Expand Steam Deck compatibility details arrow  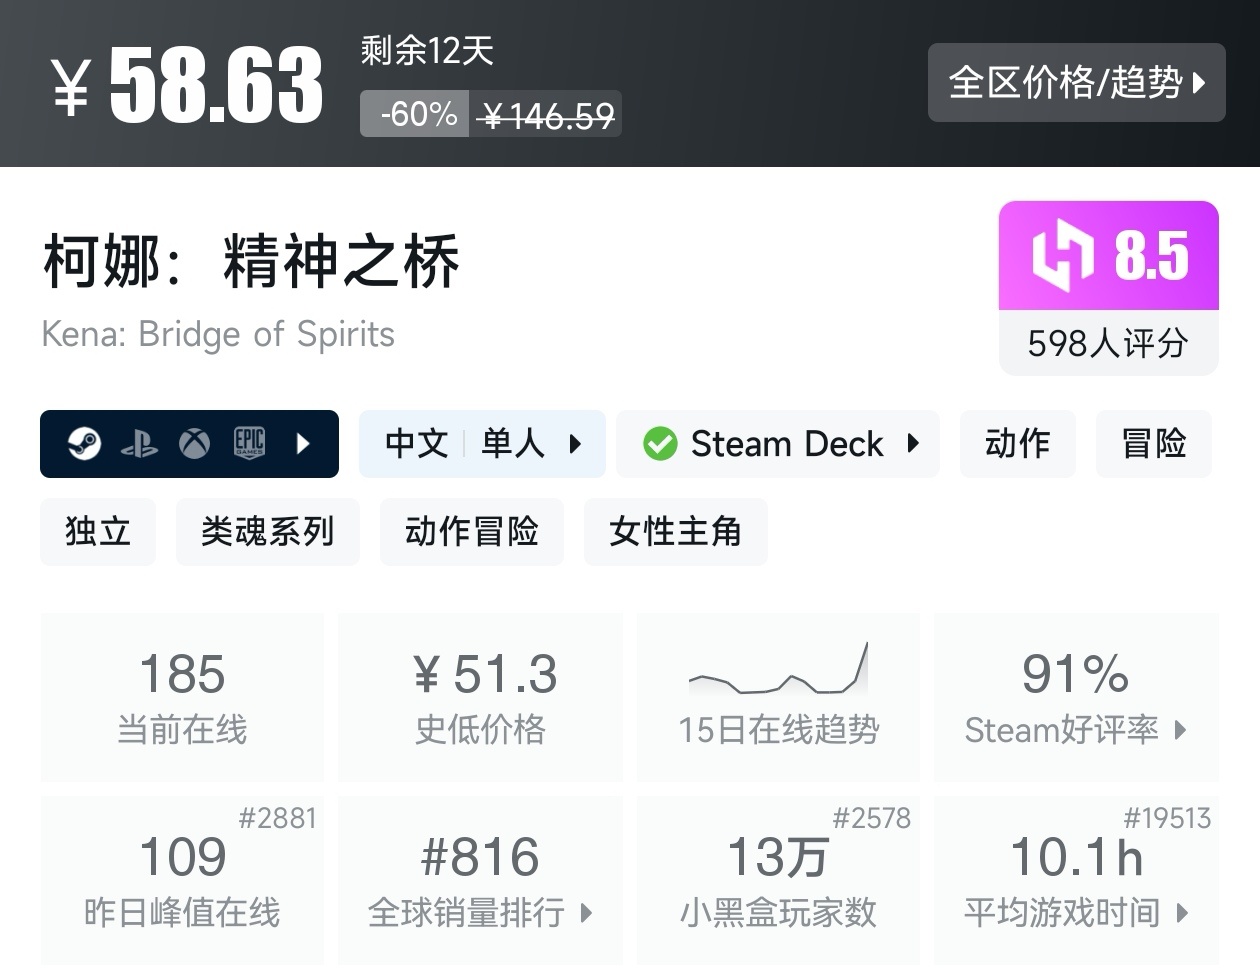click(x=912, y=444)
